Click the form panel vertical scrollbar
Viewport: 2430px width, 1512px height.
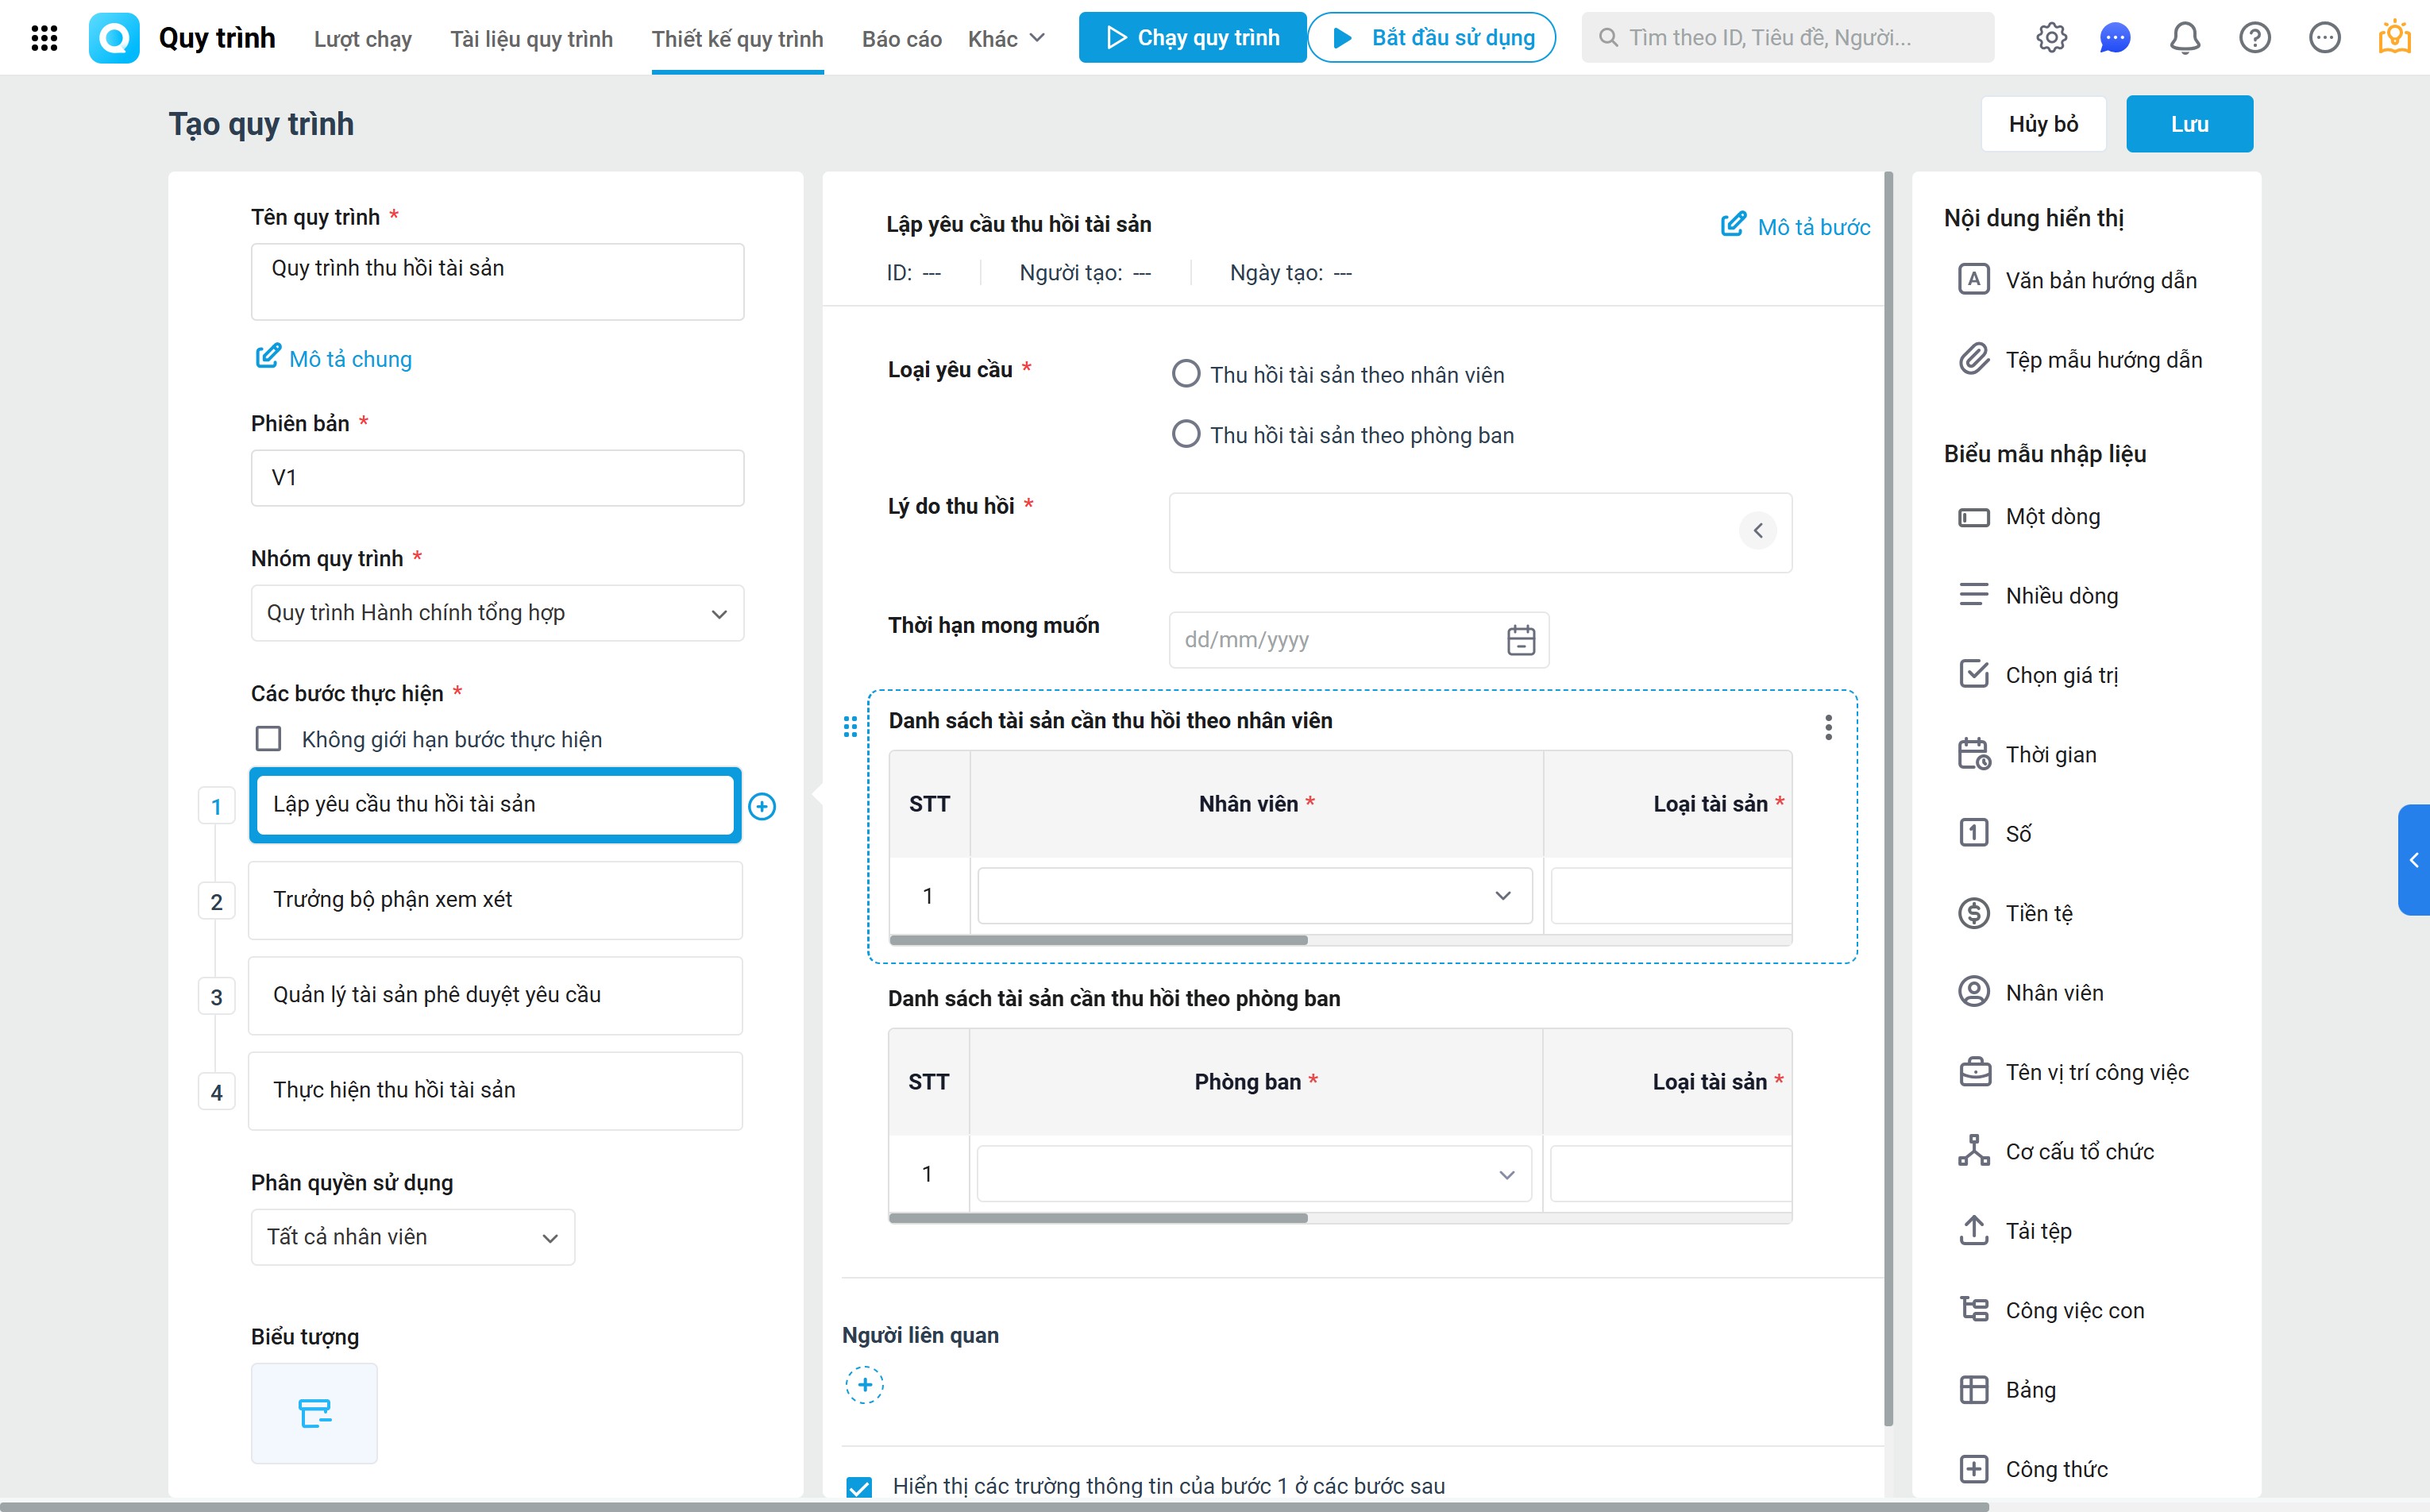click(1888, 800)
